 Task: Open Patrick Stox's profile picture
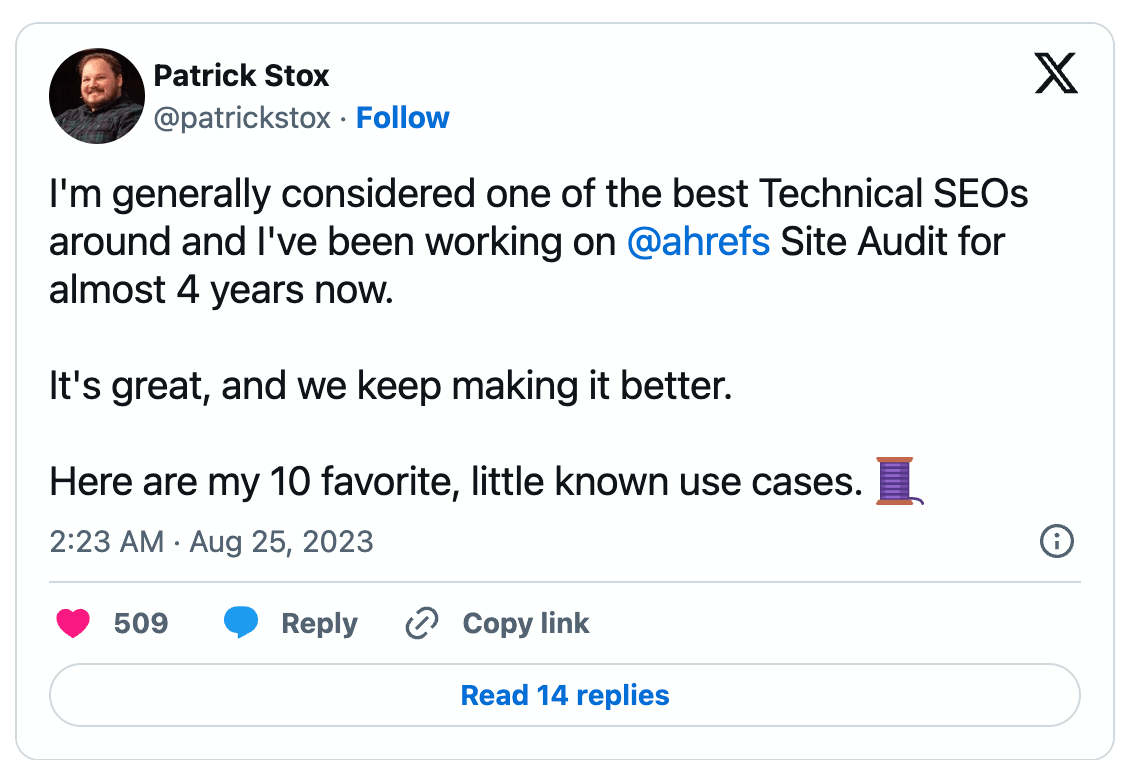point(97,96)
